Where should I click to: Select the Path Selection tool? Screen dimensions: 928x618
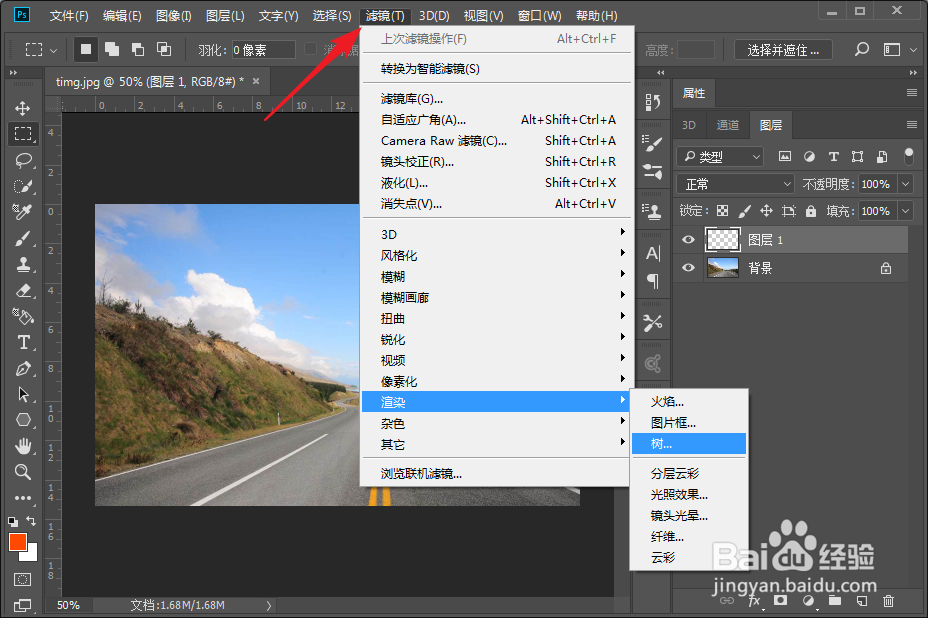[x=23, y=394]
